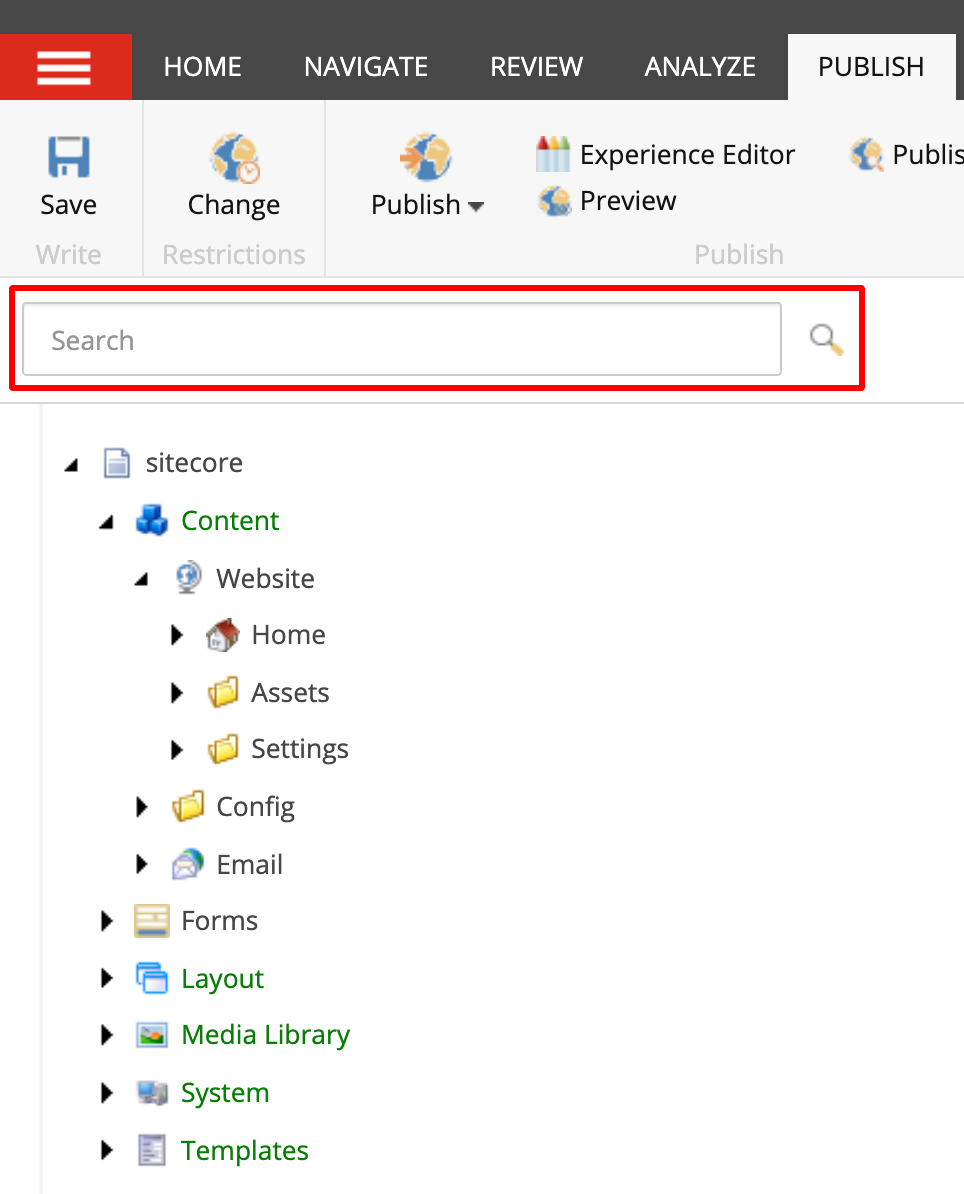This screenshot has width=964, height=1194.
Task: Click the Templates sheet icon
Action: (x=152, y=1150)
